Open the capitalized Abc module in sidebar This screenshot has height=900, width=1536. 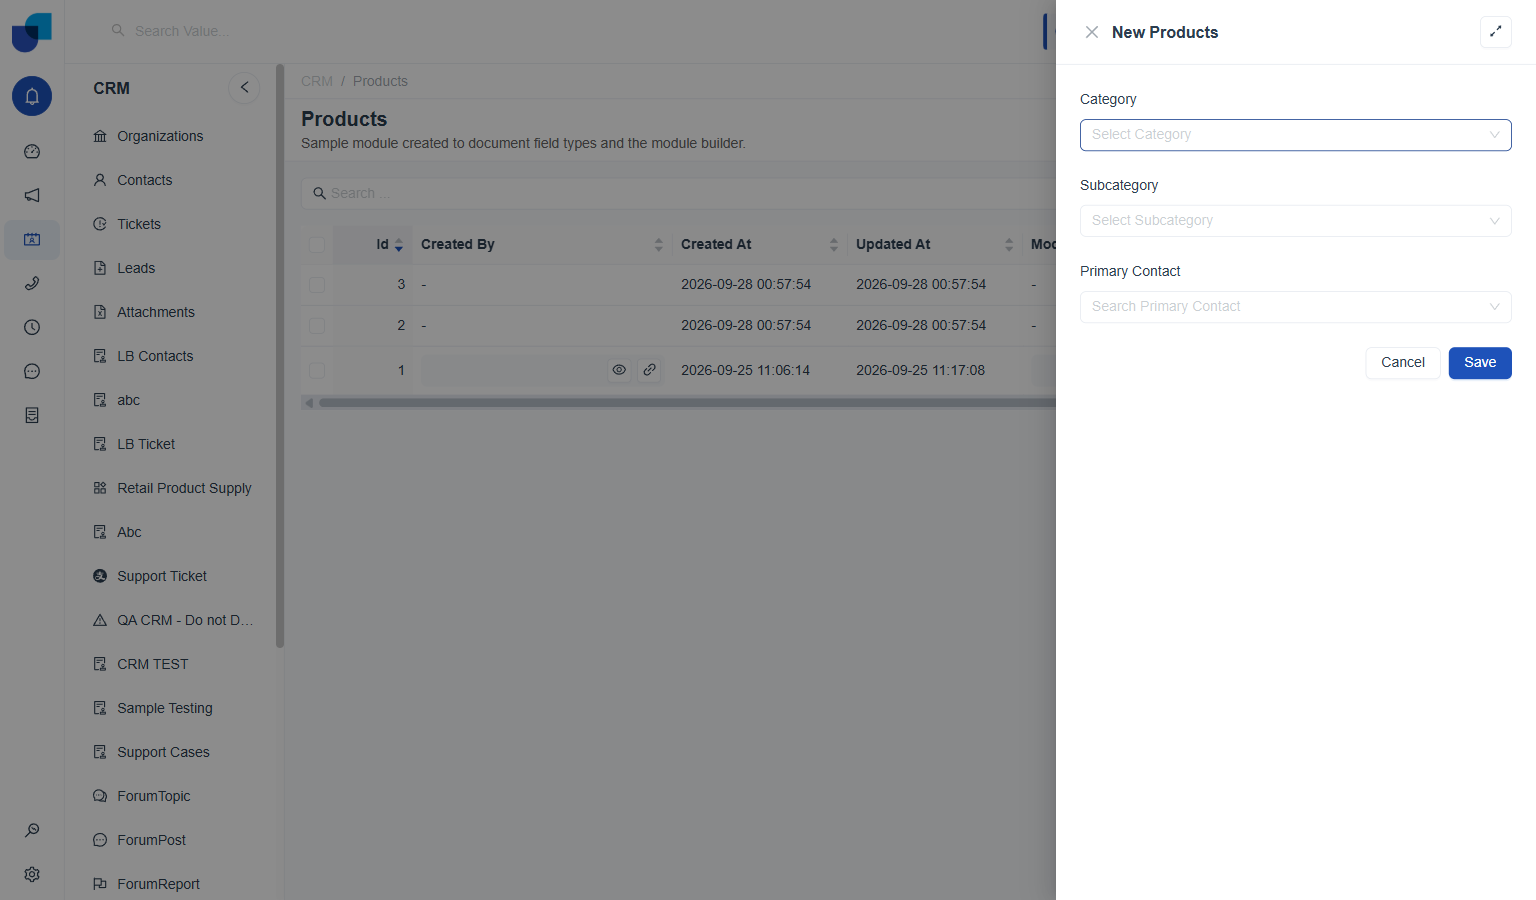pos(130,532)
